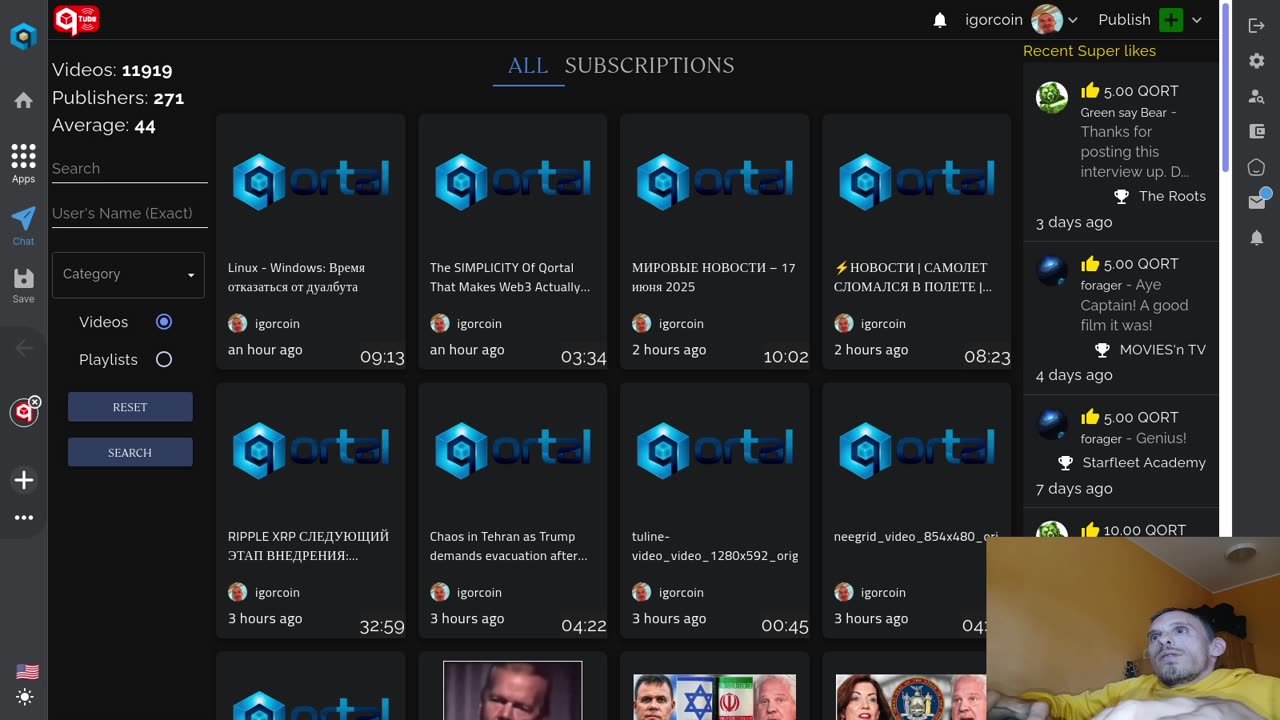Click the hexagon icon in the right toolbar
Screen dimensions: 1280x720
(1257, 167)
